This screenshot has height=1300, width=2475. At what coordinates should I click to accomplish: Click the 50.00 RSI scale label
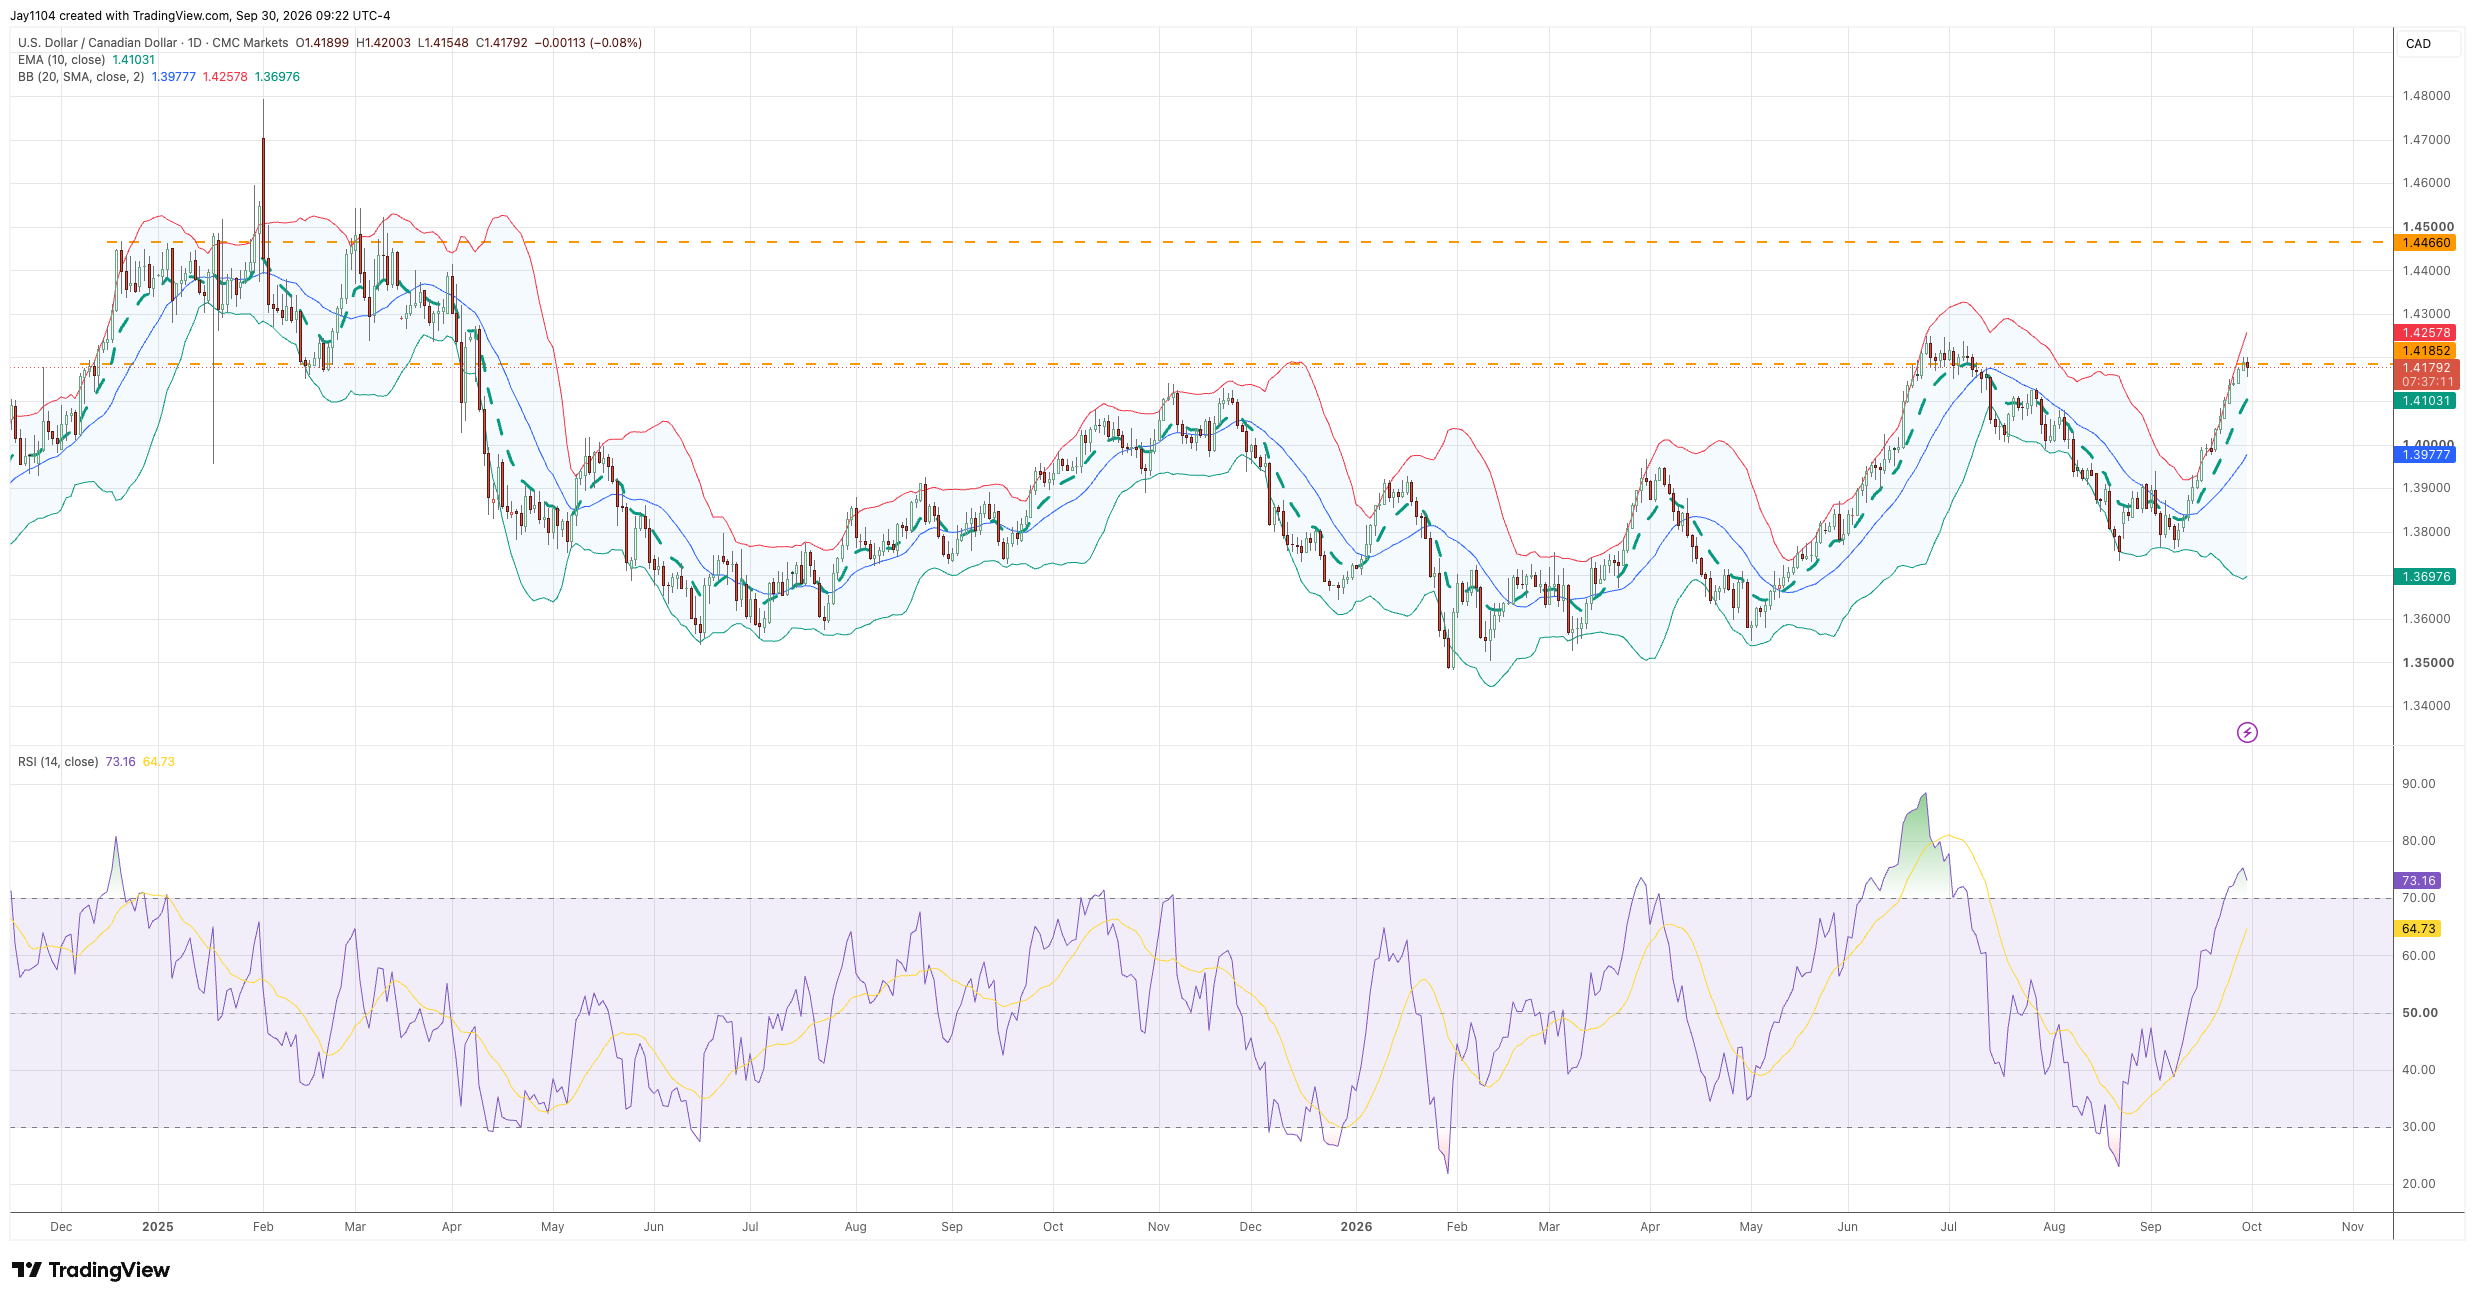[x=2420, y=1013]
